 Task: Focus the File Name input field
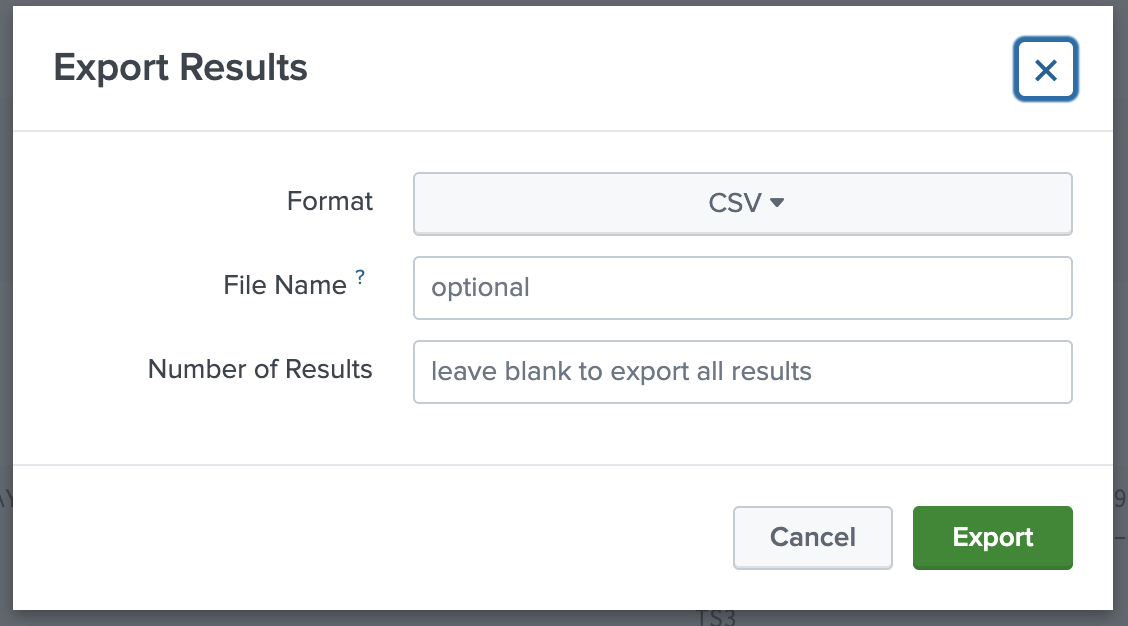[742, 288]
